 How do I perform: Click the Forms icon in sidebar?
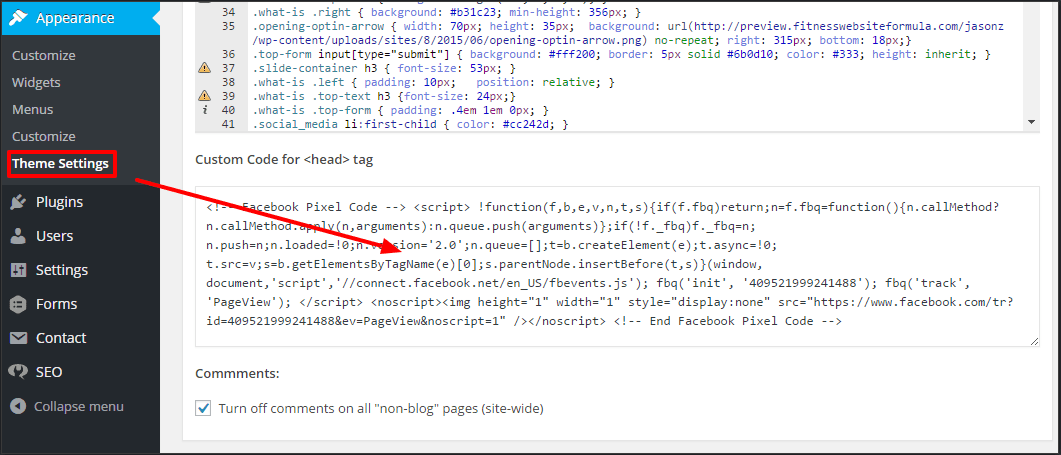(x=19, y=303)
